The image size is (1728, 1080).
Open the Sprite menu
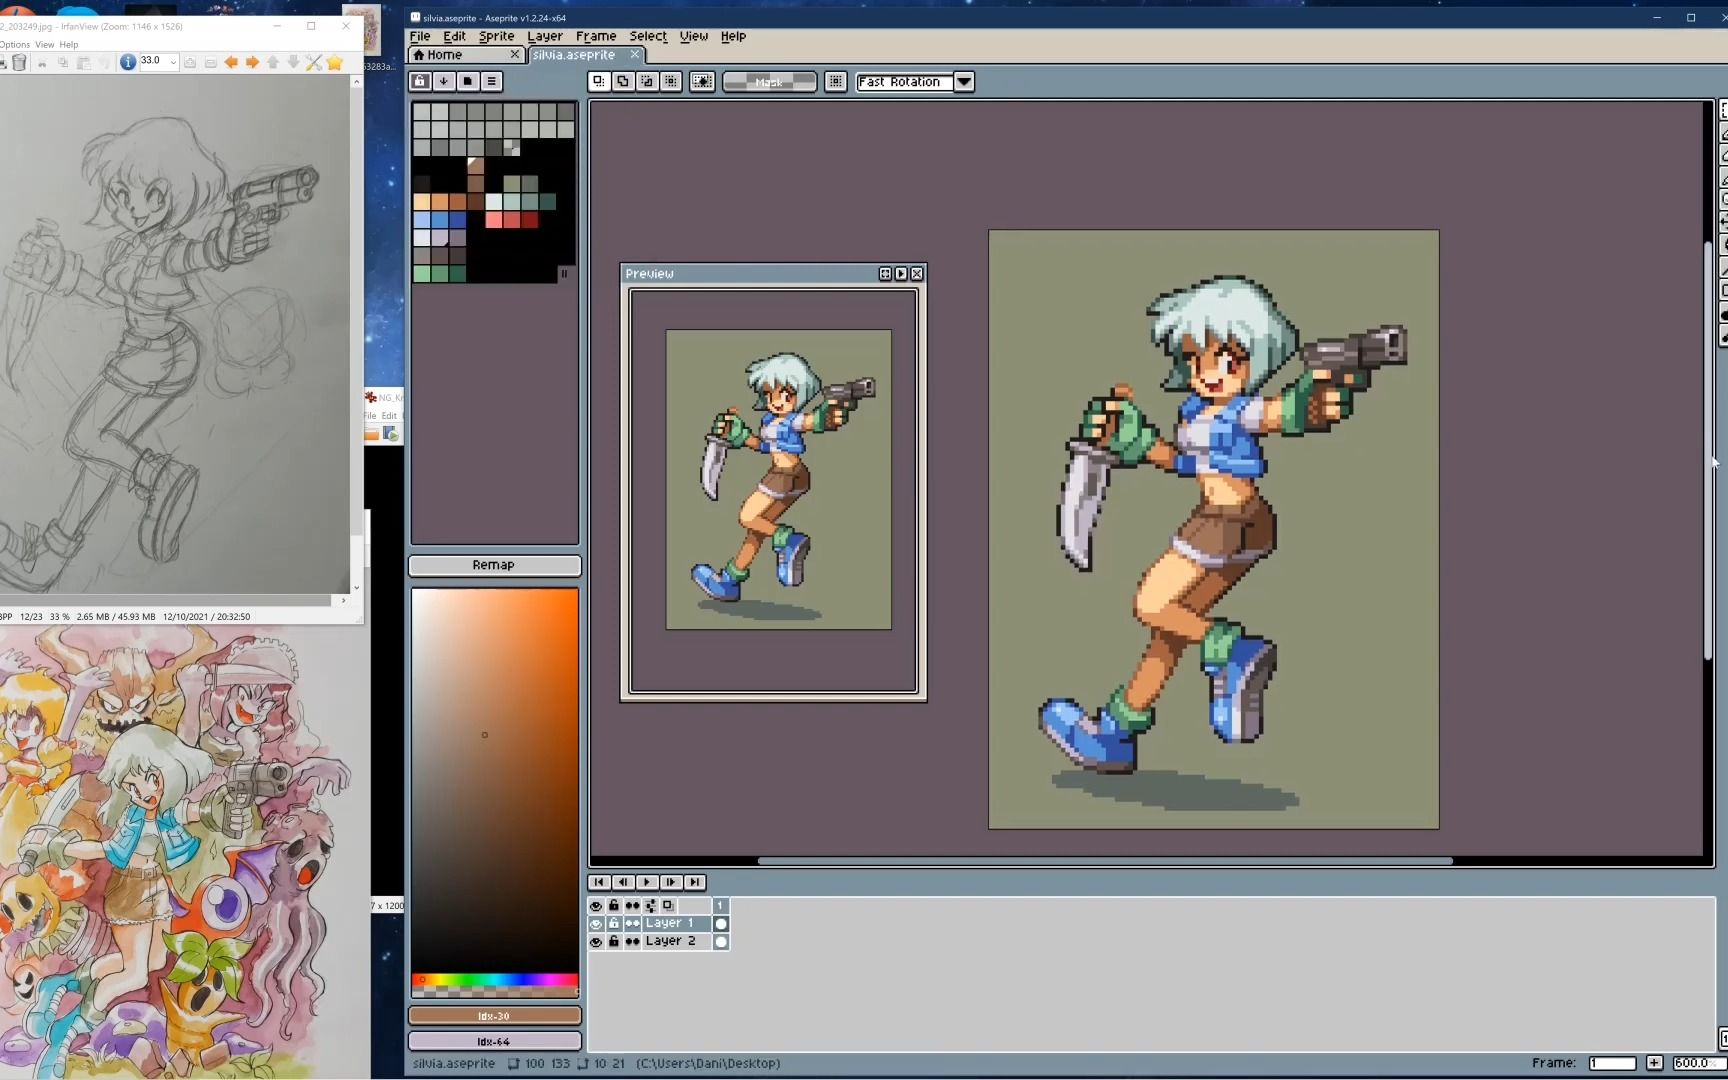[496, 36]
